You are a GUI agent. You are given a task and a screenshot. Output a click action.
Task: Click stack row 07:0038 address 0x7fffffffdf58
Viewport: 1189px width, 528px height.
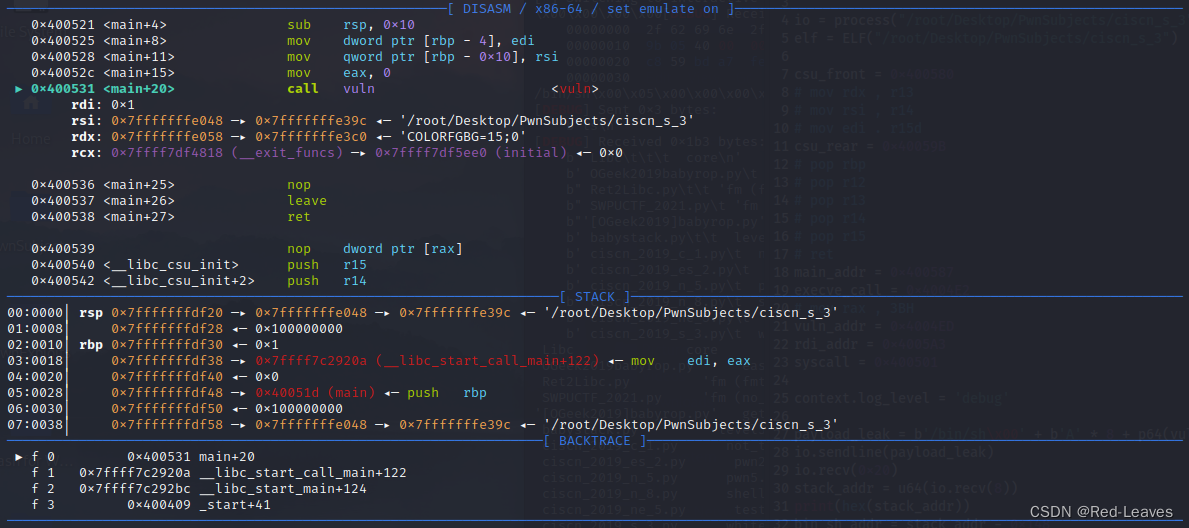click(x=174, y=423)
